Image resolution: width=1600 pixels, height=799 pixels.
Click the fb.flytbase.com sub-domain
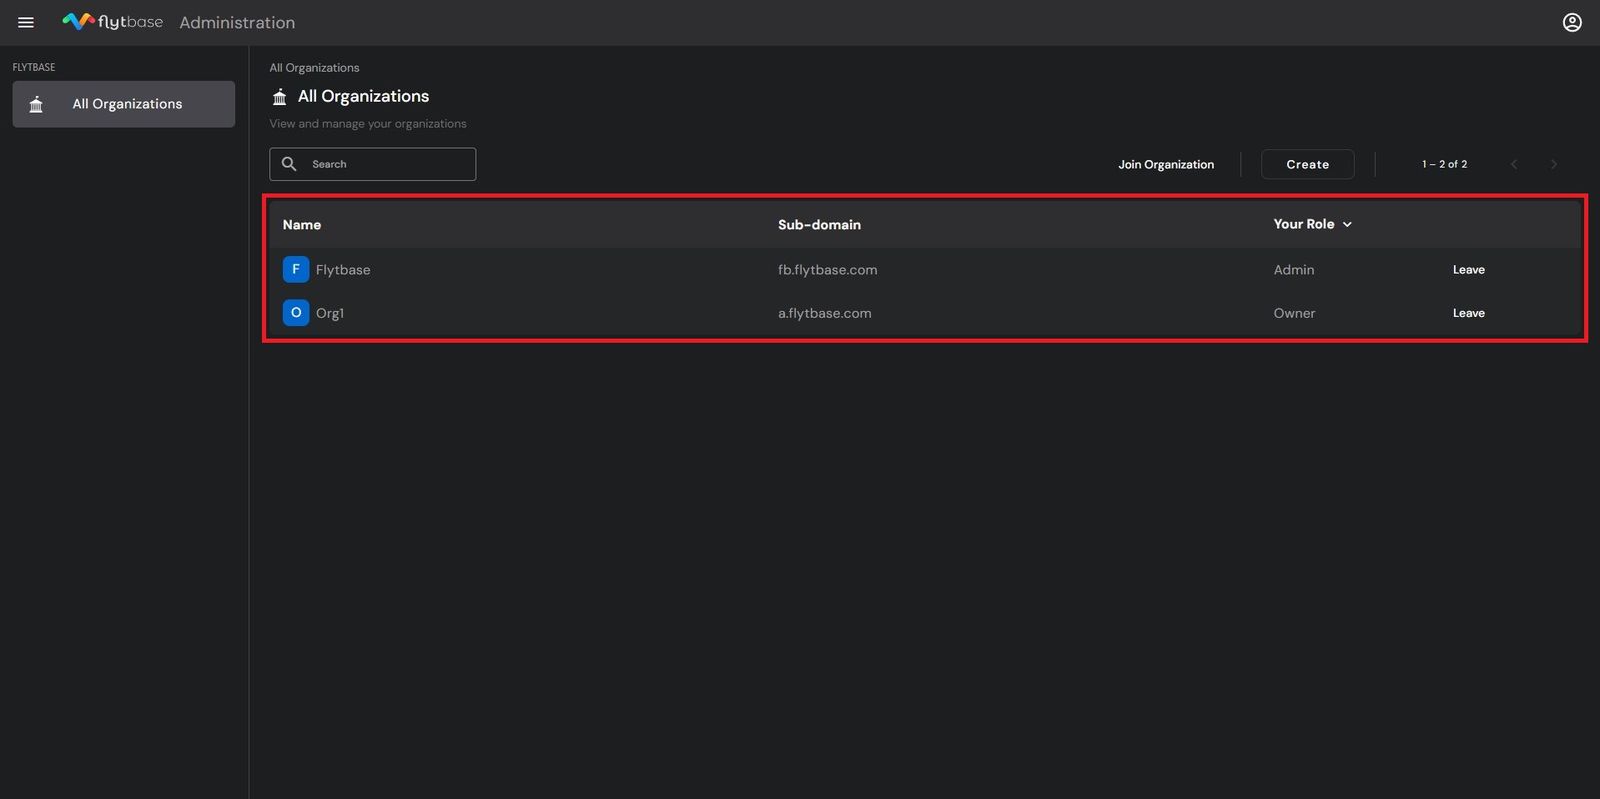point(828,270)
